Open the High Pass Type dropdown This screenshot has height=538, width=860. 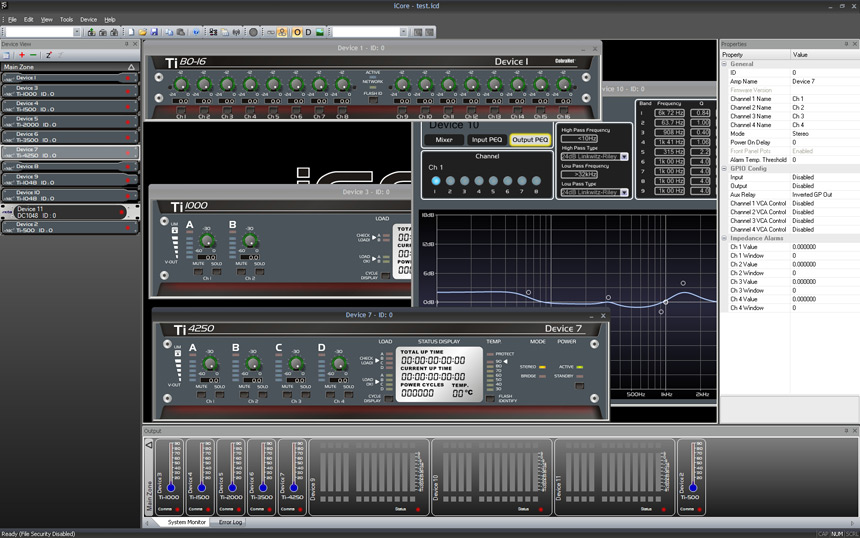click(624, 156)
